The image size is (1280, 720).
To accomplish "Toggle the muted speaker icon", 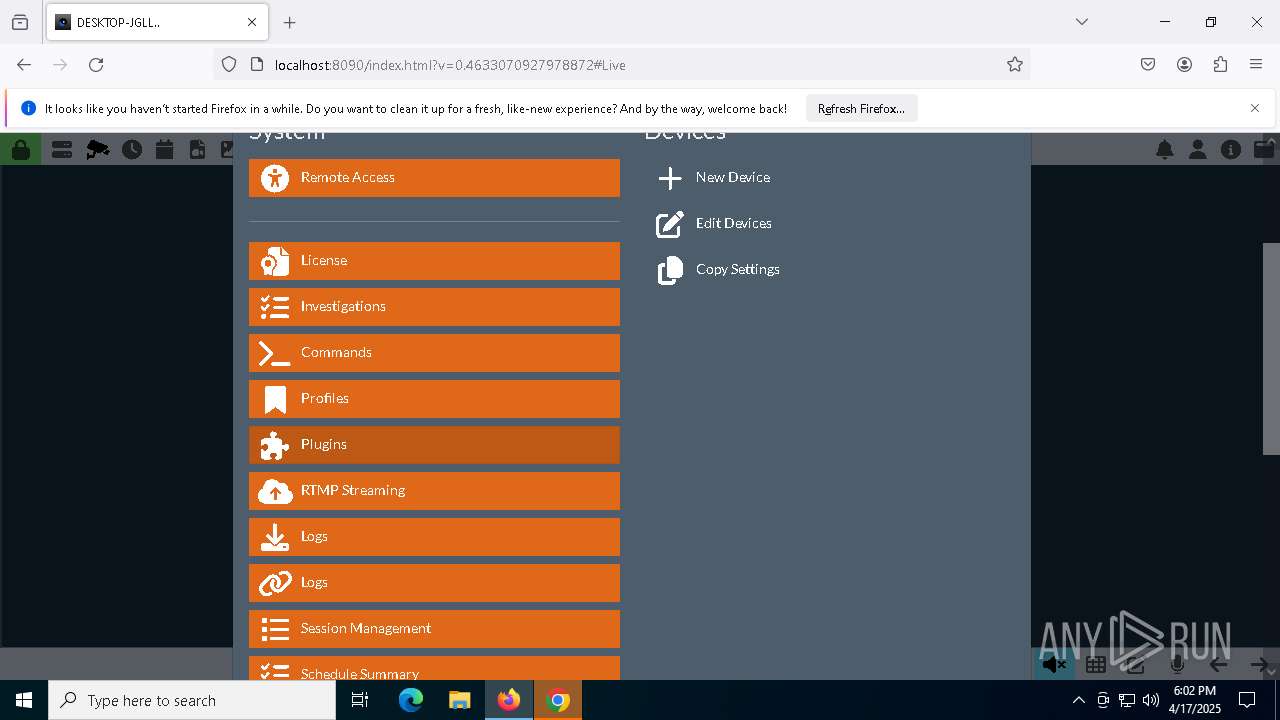I will (1054, 664).
